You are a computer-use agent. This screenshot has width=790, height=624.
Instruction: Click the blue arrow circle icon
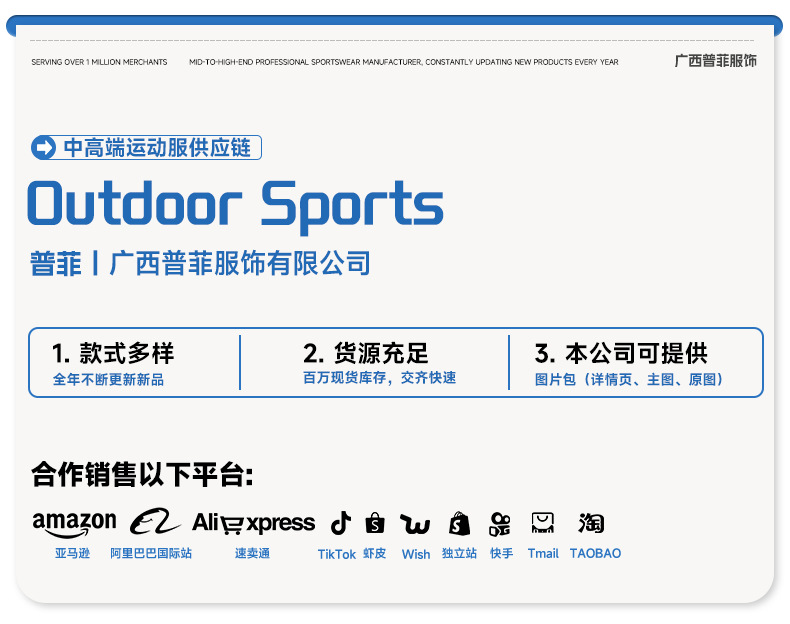(x=43, y=148)
